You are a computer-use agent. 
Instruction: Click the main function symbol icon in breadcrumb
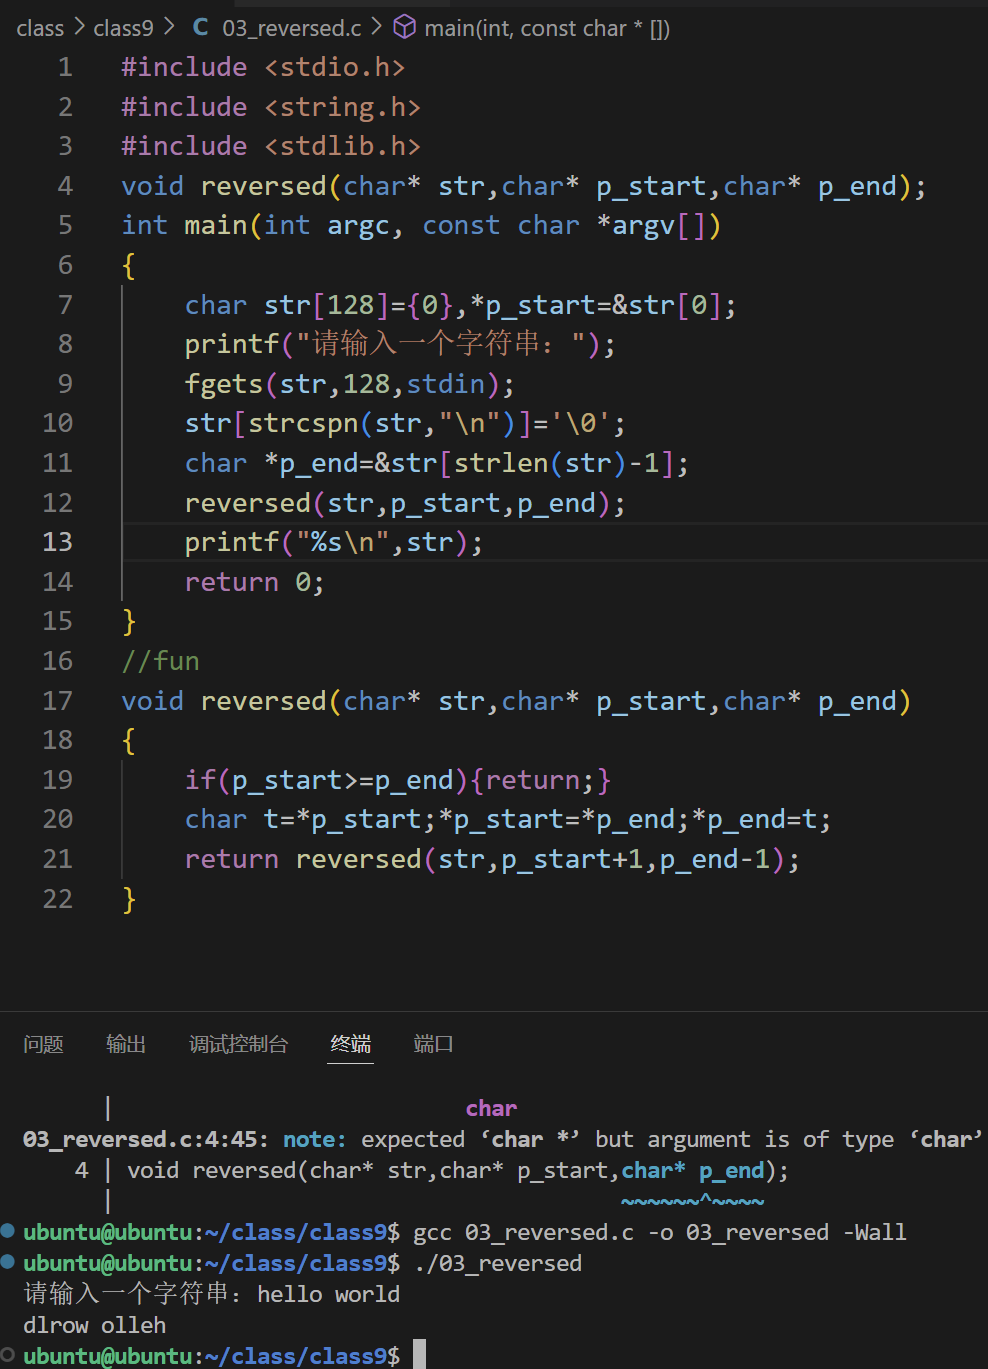pyautogui.click(x=404, y=27)
